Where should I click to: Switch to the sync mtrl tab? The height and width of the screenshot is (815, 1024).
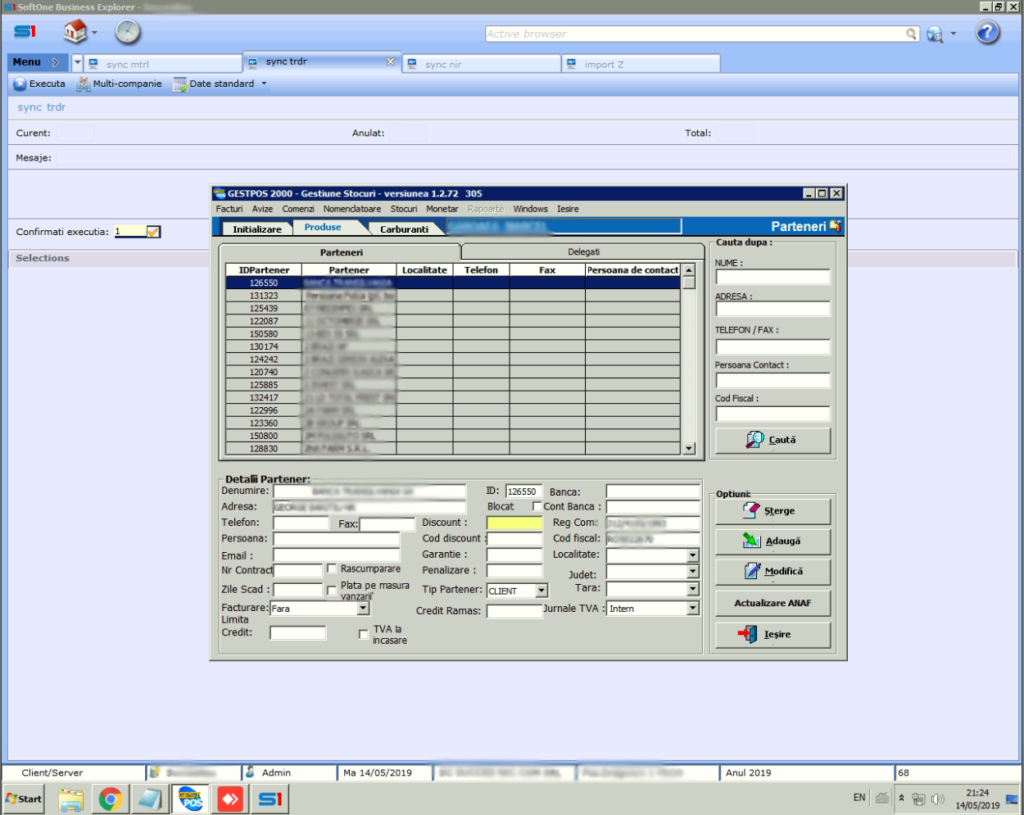pos(163,64)
